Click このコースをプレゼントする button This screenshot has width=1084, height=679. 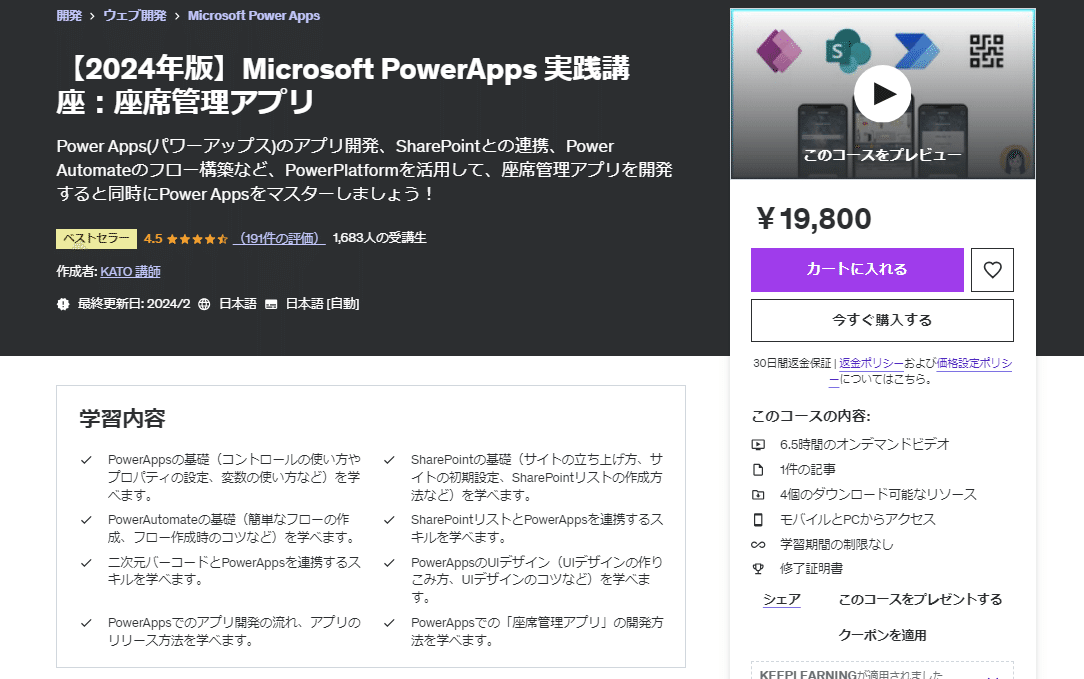[920, 599]
